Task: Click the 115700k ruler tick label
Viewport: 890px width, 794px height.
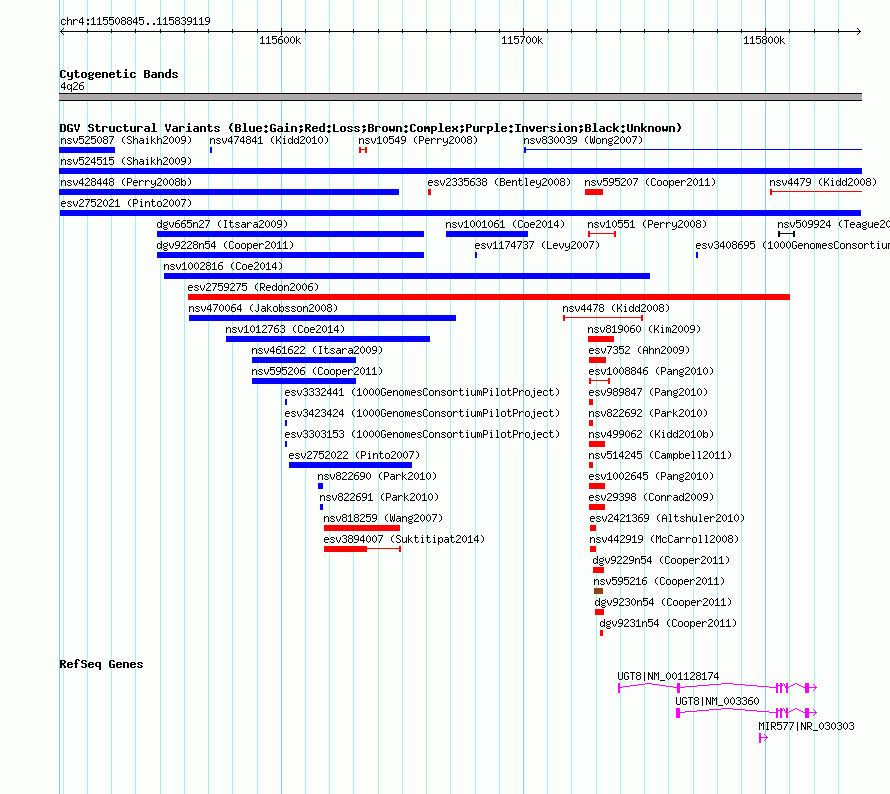Action: click(522, 40)
